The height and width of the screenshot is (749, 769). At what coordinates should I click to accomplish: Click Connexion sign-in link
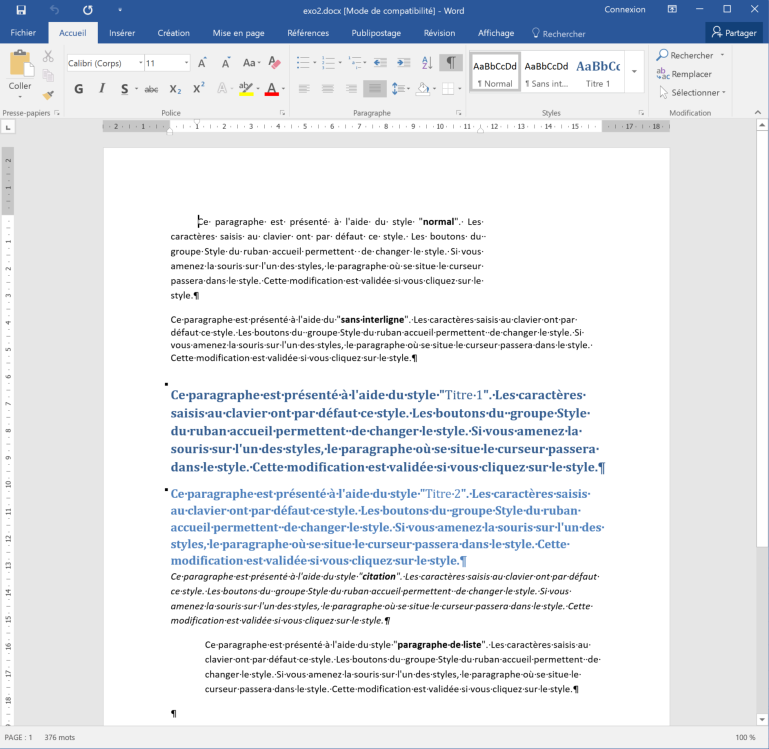tap(625, 9)
